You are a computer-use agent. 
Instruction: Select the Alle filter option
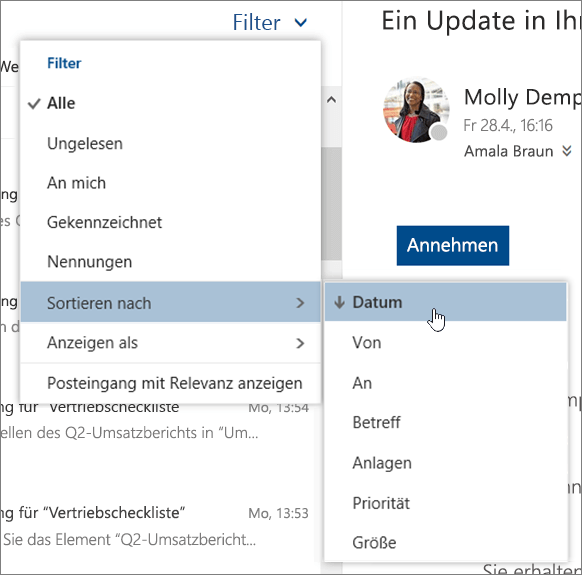(170, 103)
